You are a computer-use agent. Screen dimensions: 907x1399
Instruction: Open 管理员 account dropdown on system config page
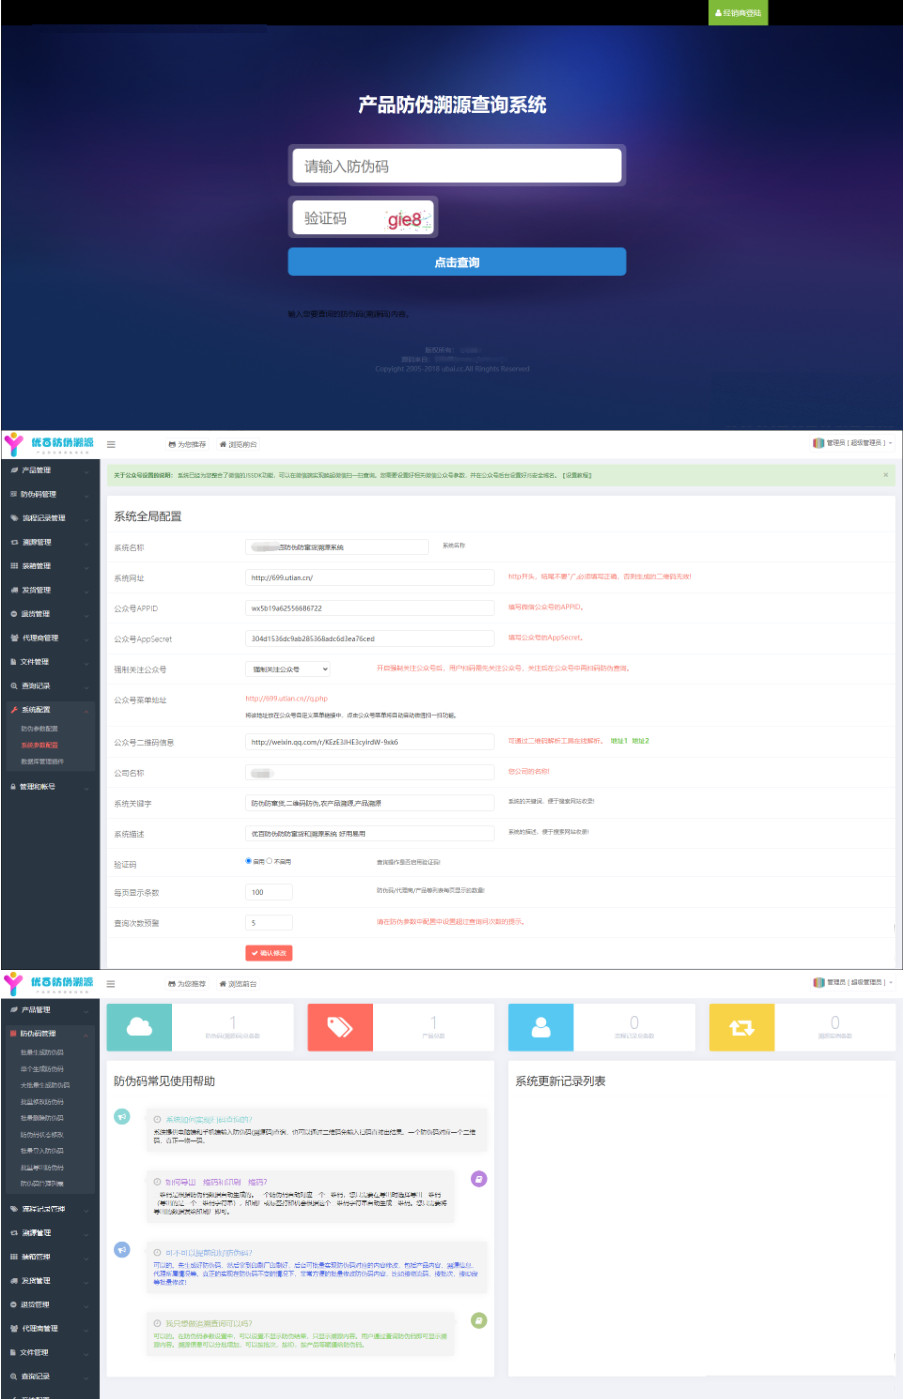(x=852, y=443)
